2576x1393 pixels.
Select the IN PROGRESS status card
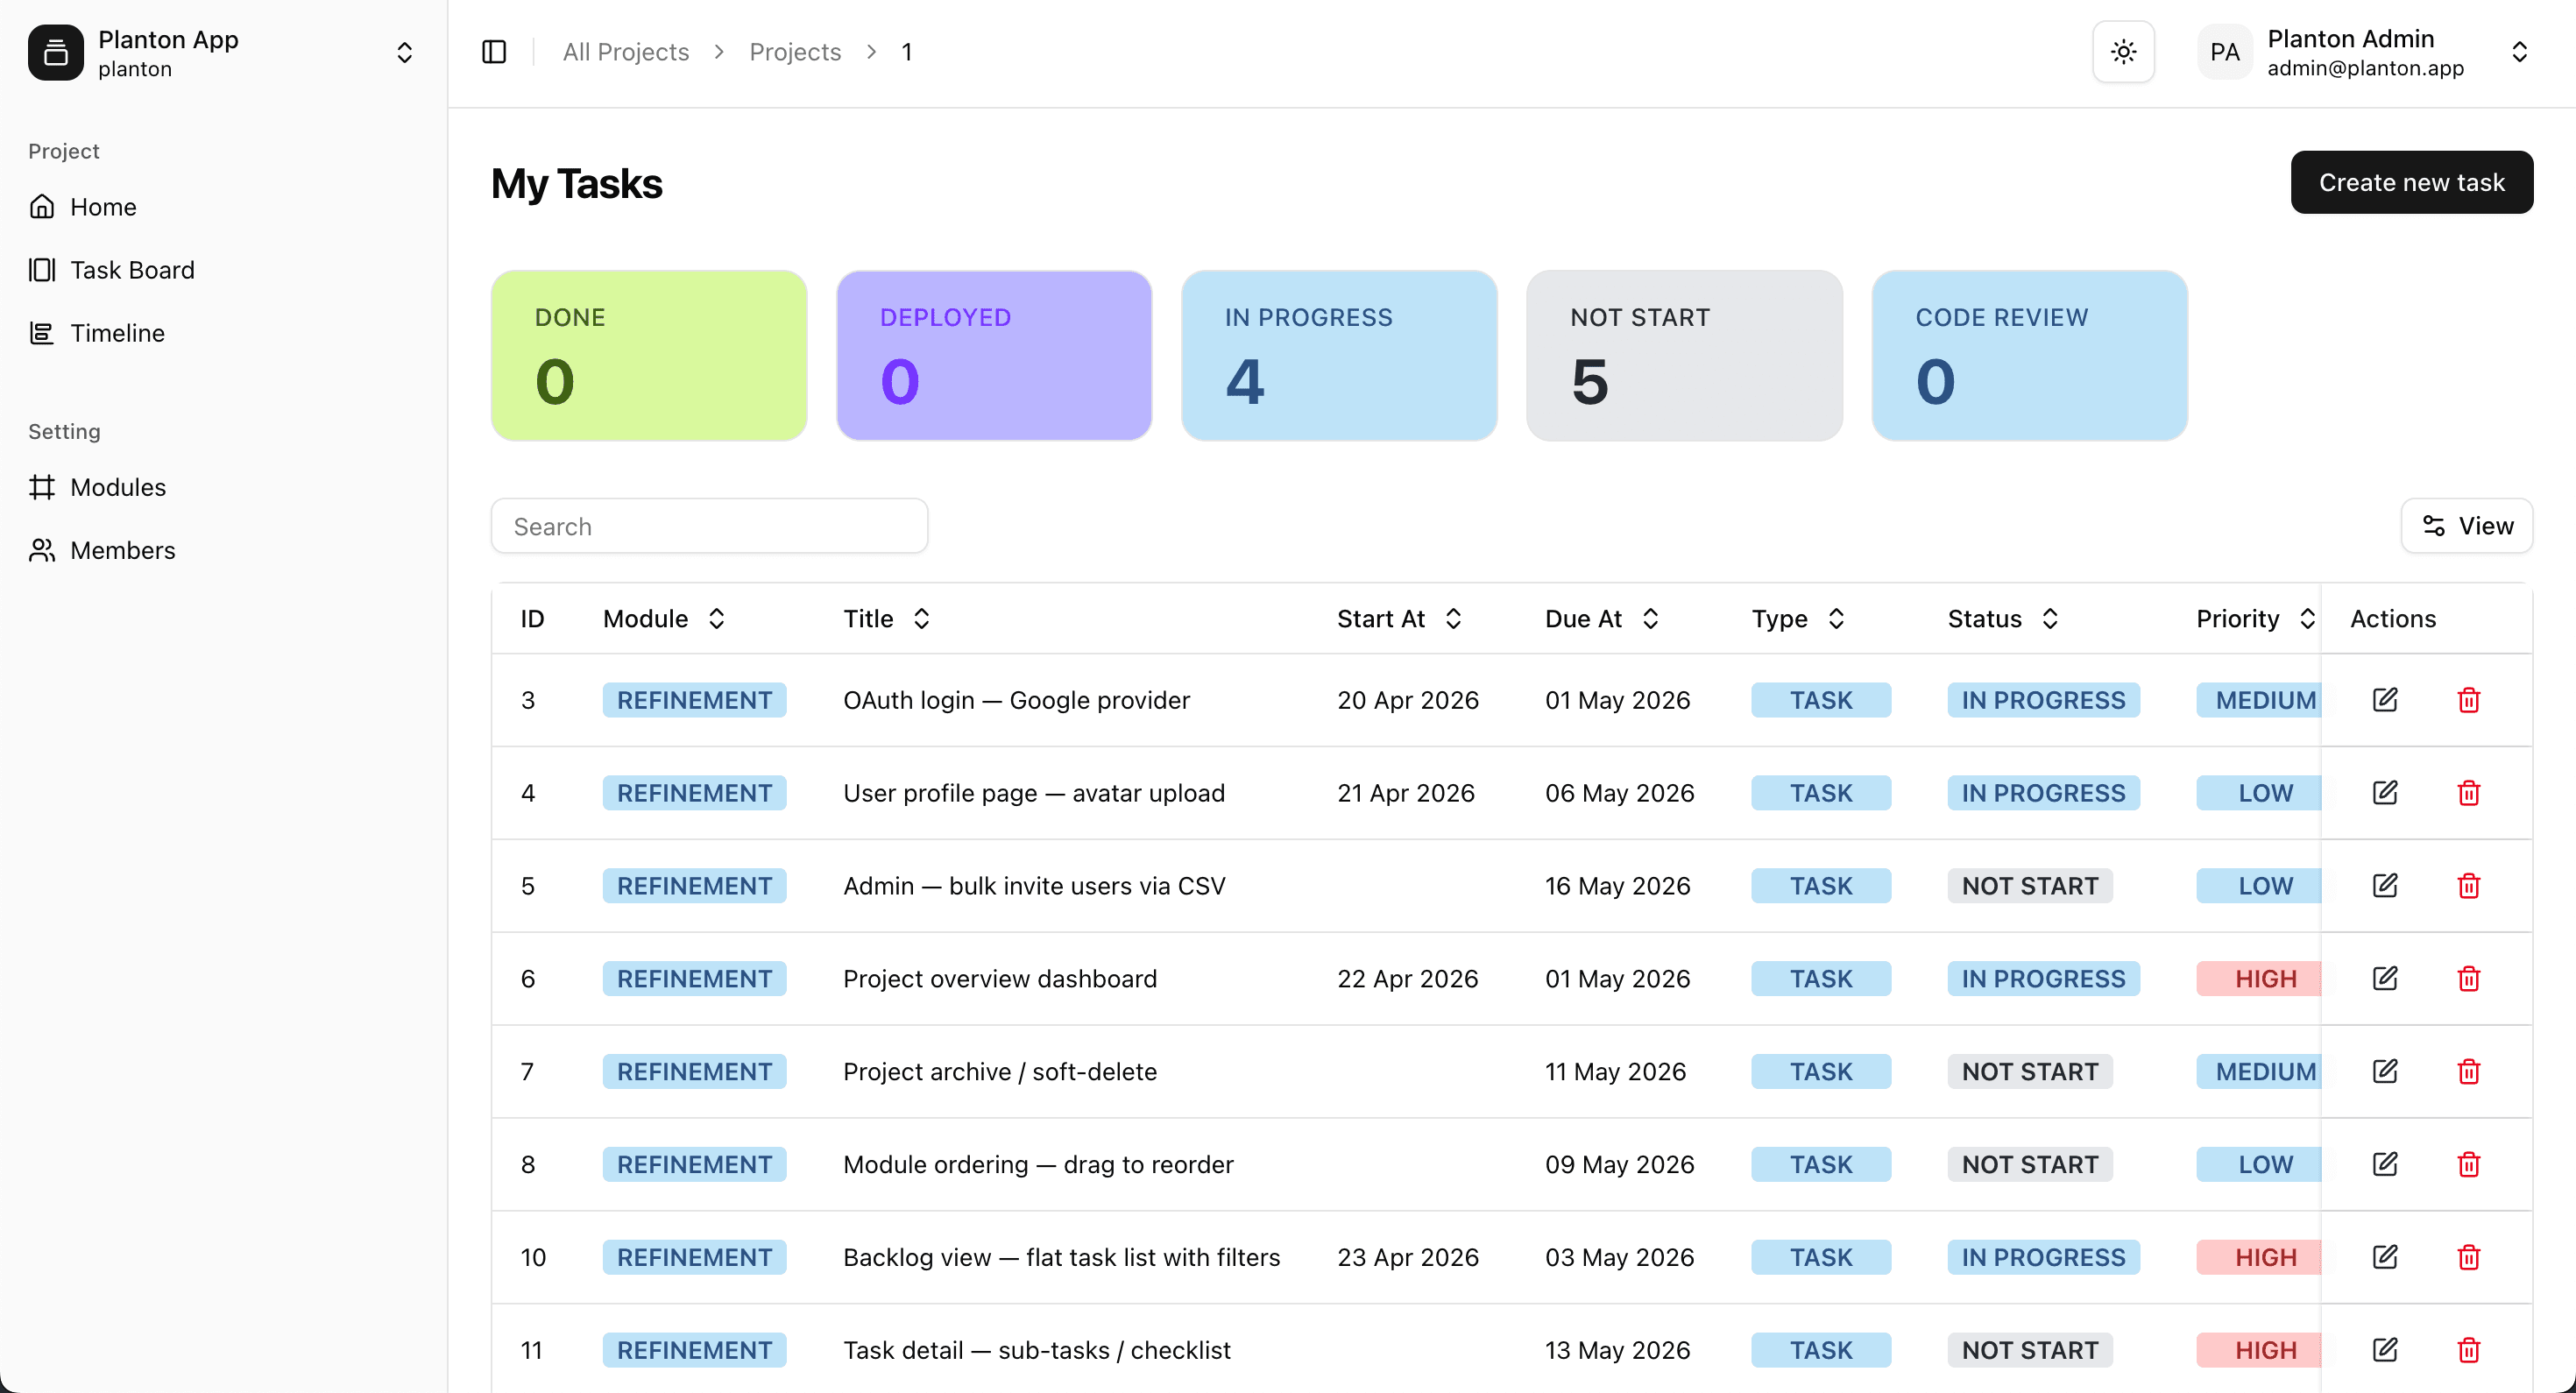(x=1339, y=355)
